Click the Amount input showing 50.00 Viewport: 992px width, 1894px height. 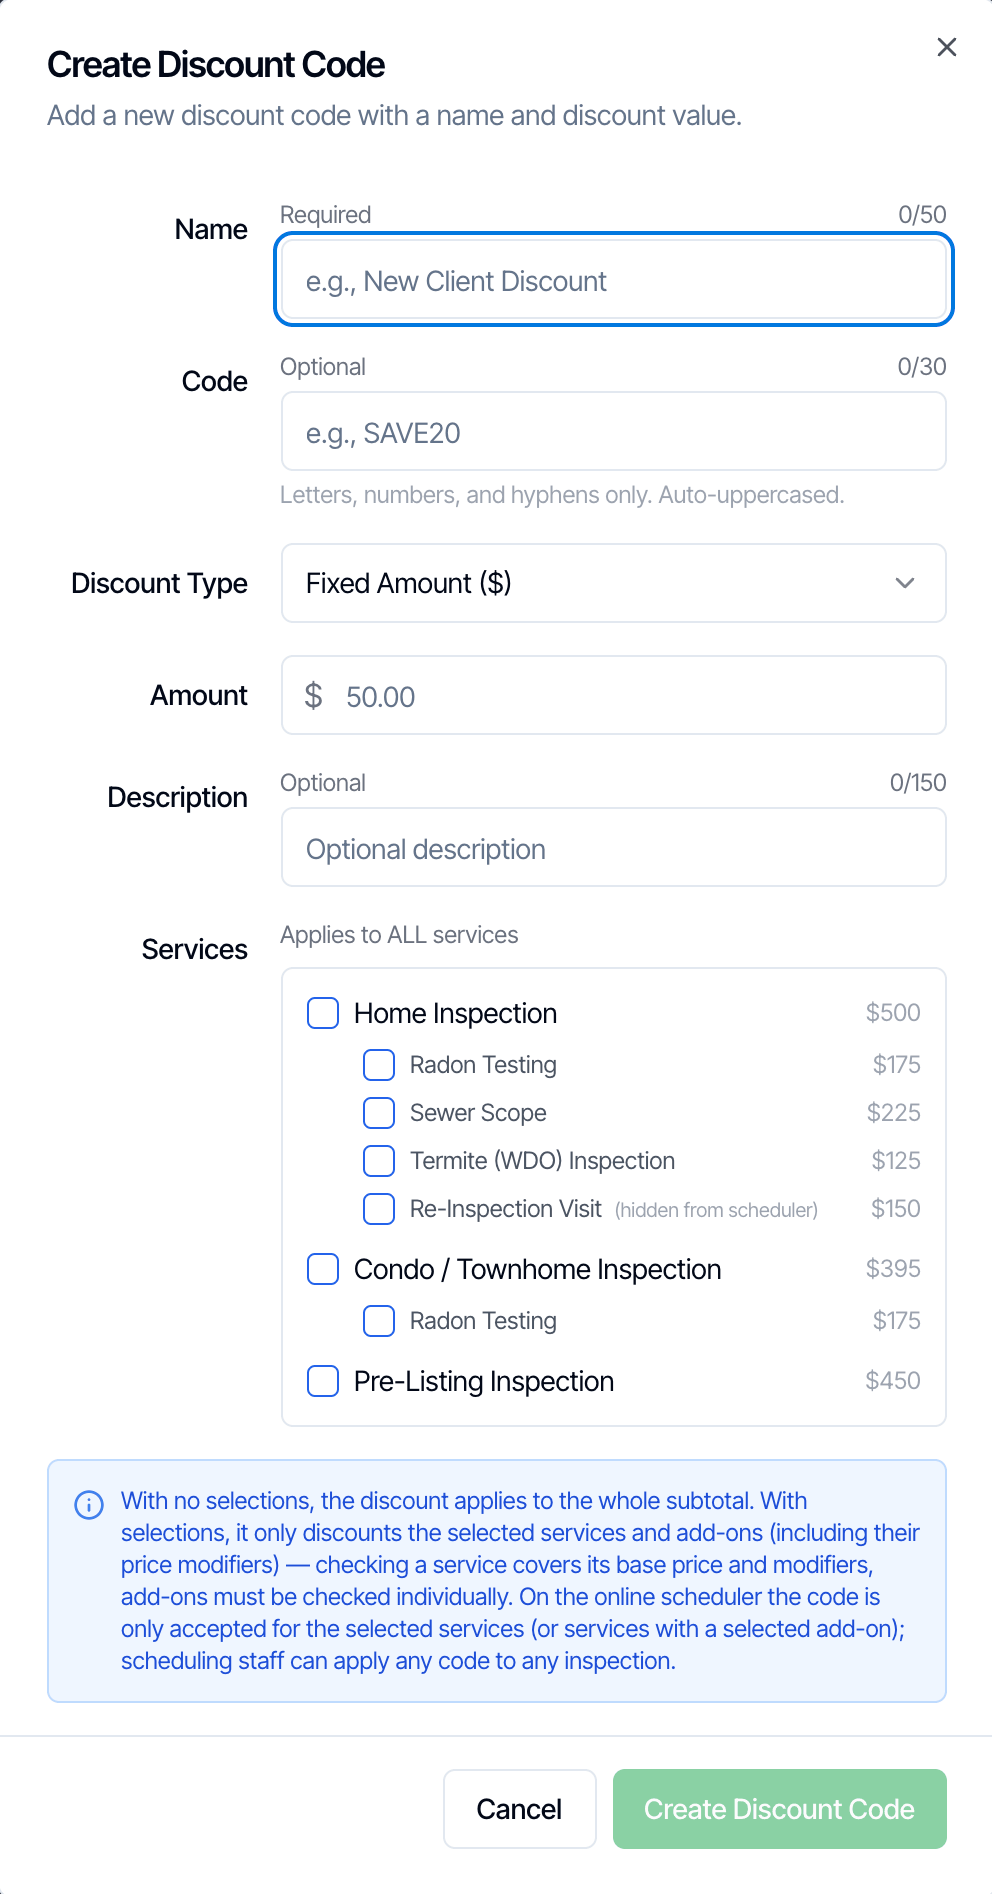click(x=614, y=695)
